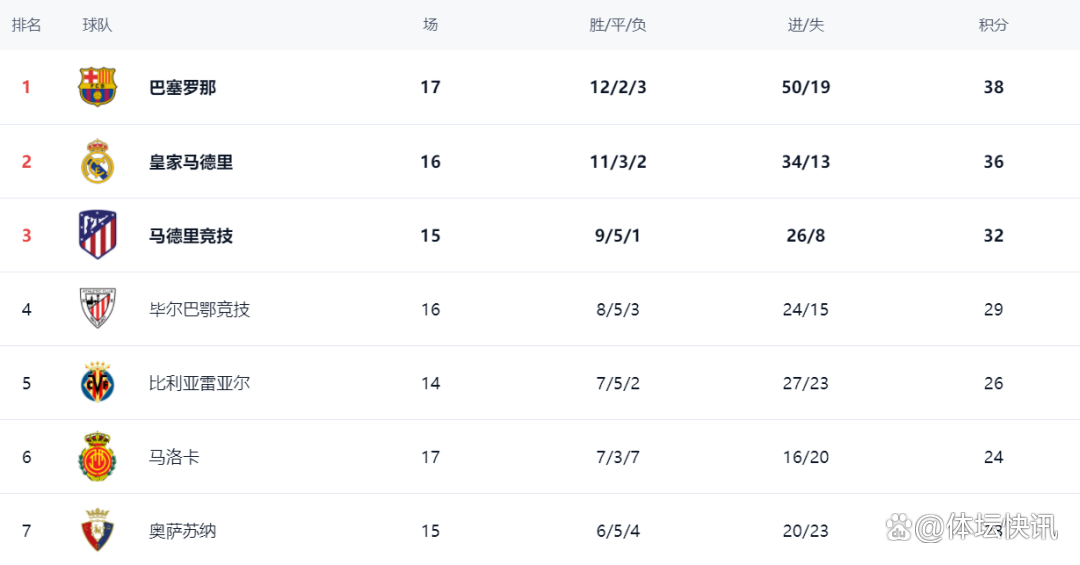
Task: Click the Real Madrid club crest
Action: coord(97,161)
